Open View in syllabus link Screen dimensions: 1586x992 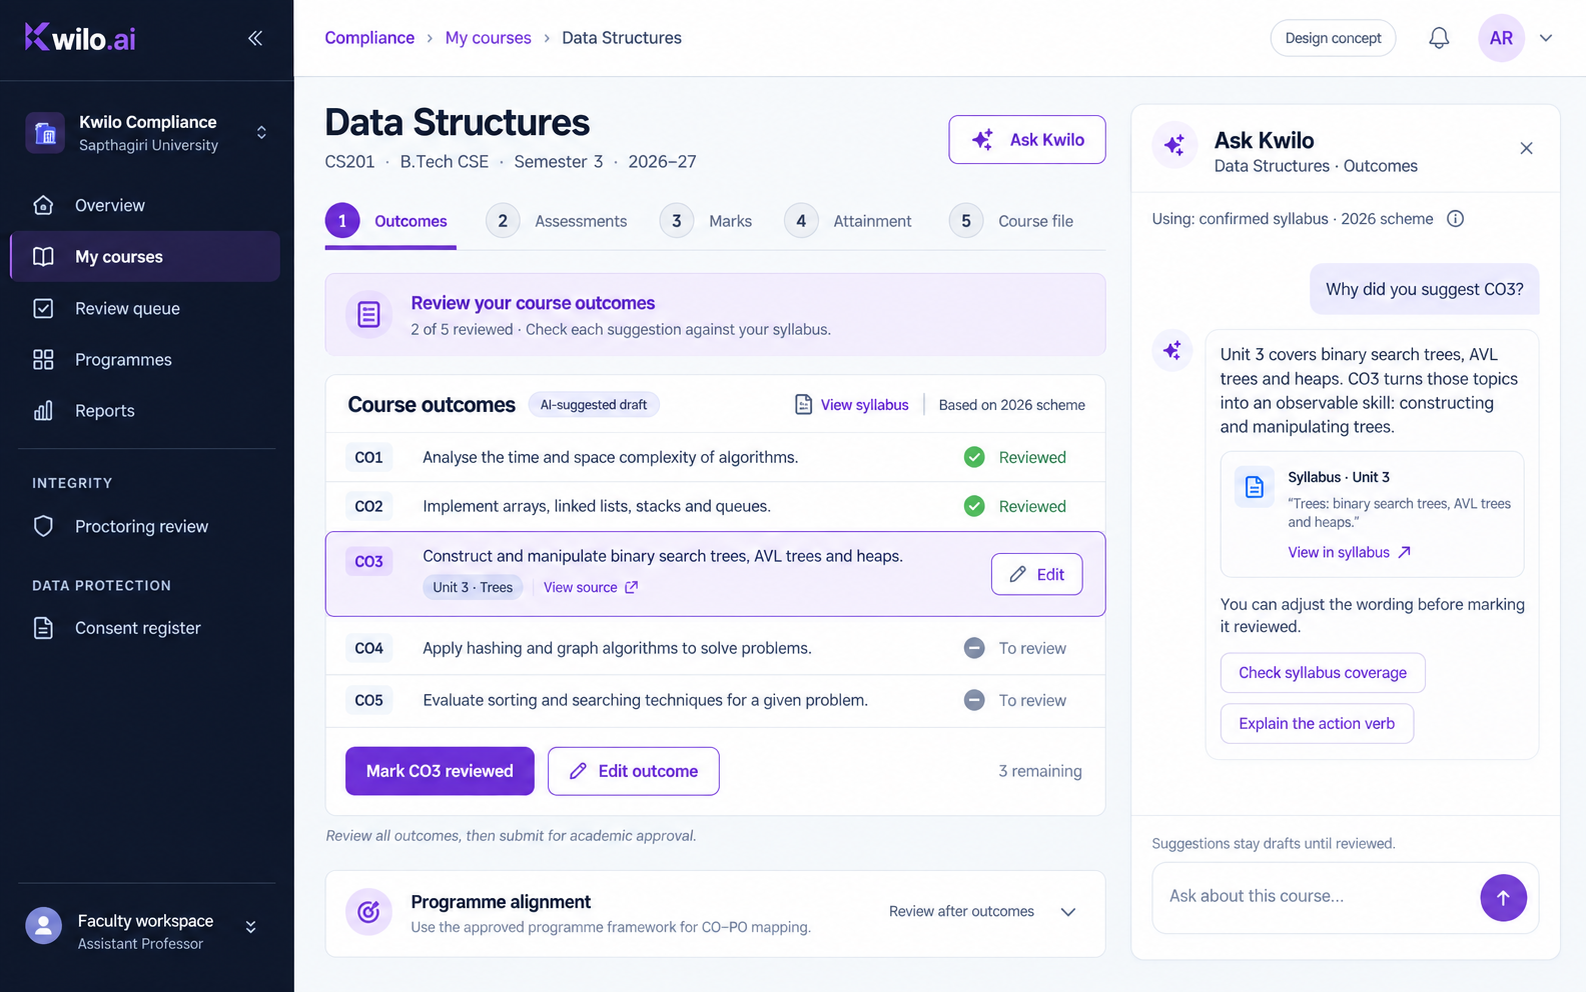tap(1349, 552)
